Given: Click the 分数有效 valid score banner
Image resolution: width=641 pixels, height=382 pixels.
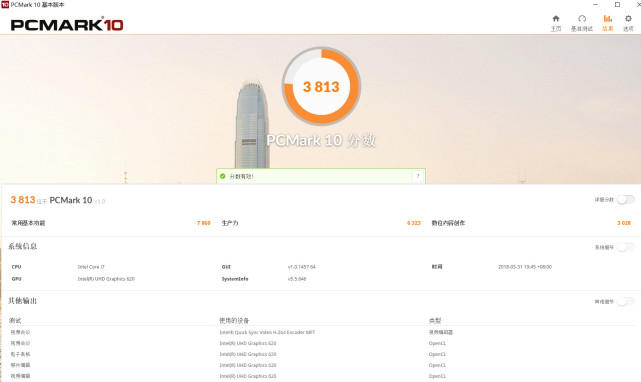Looking at the screenshot, I should click(x=321, y=176).
